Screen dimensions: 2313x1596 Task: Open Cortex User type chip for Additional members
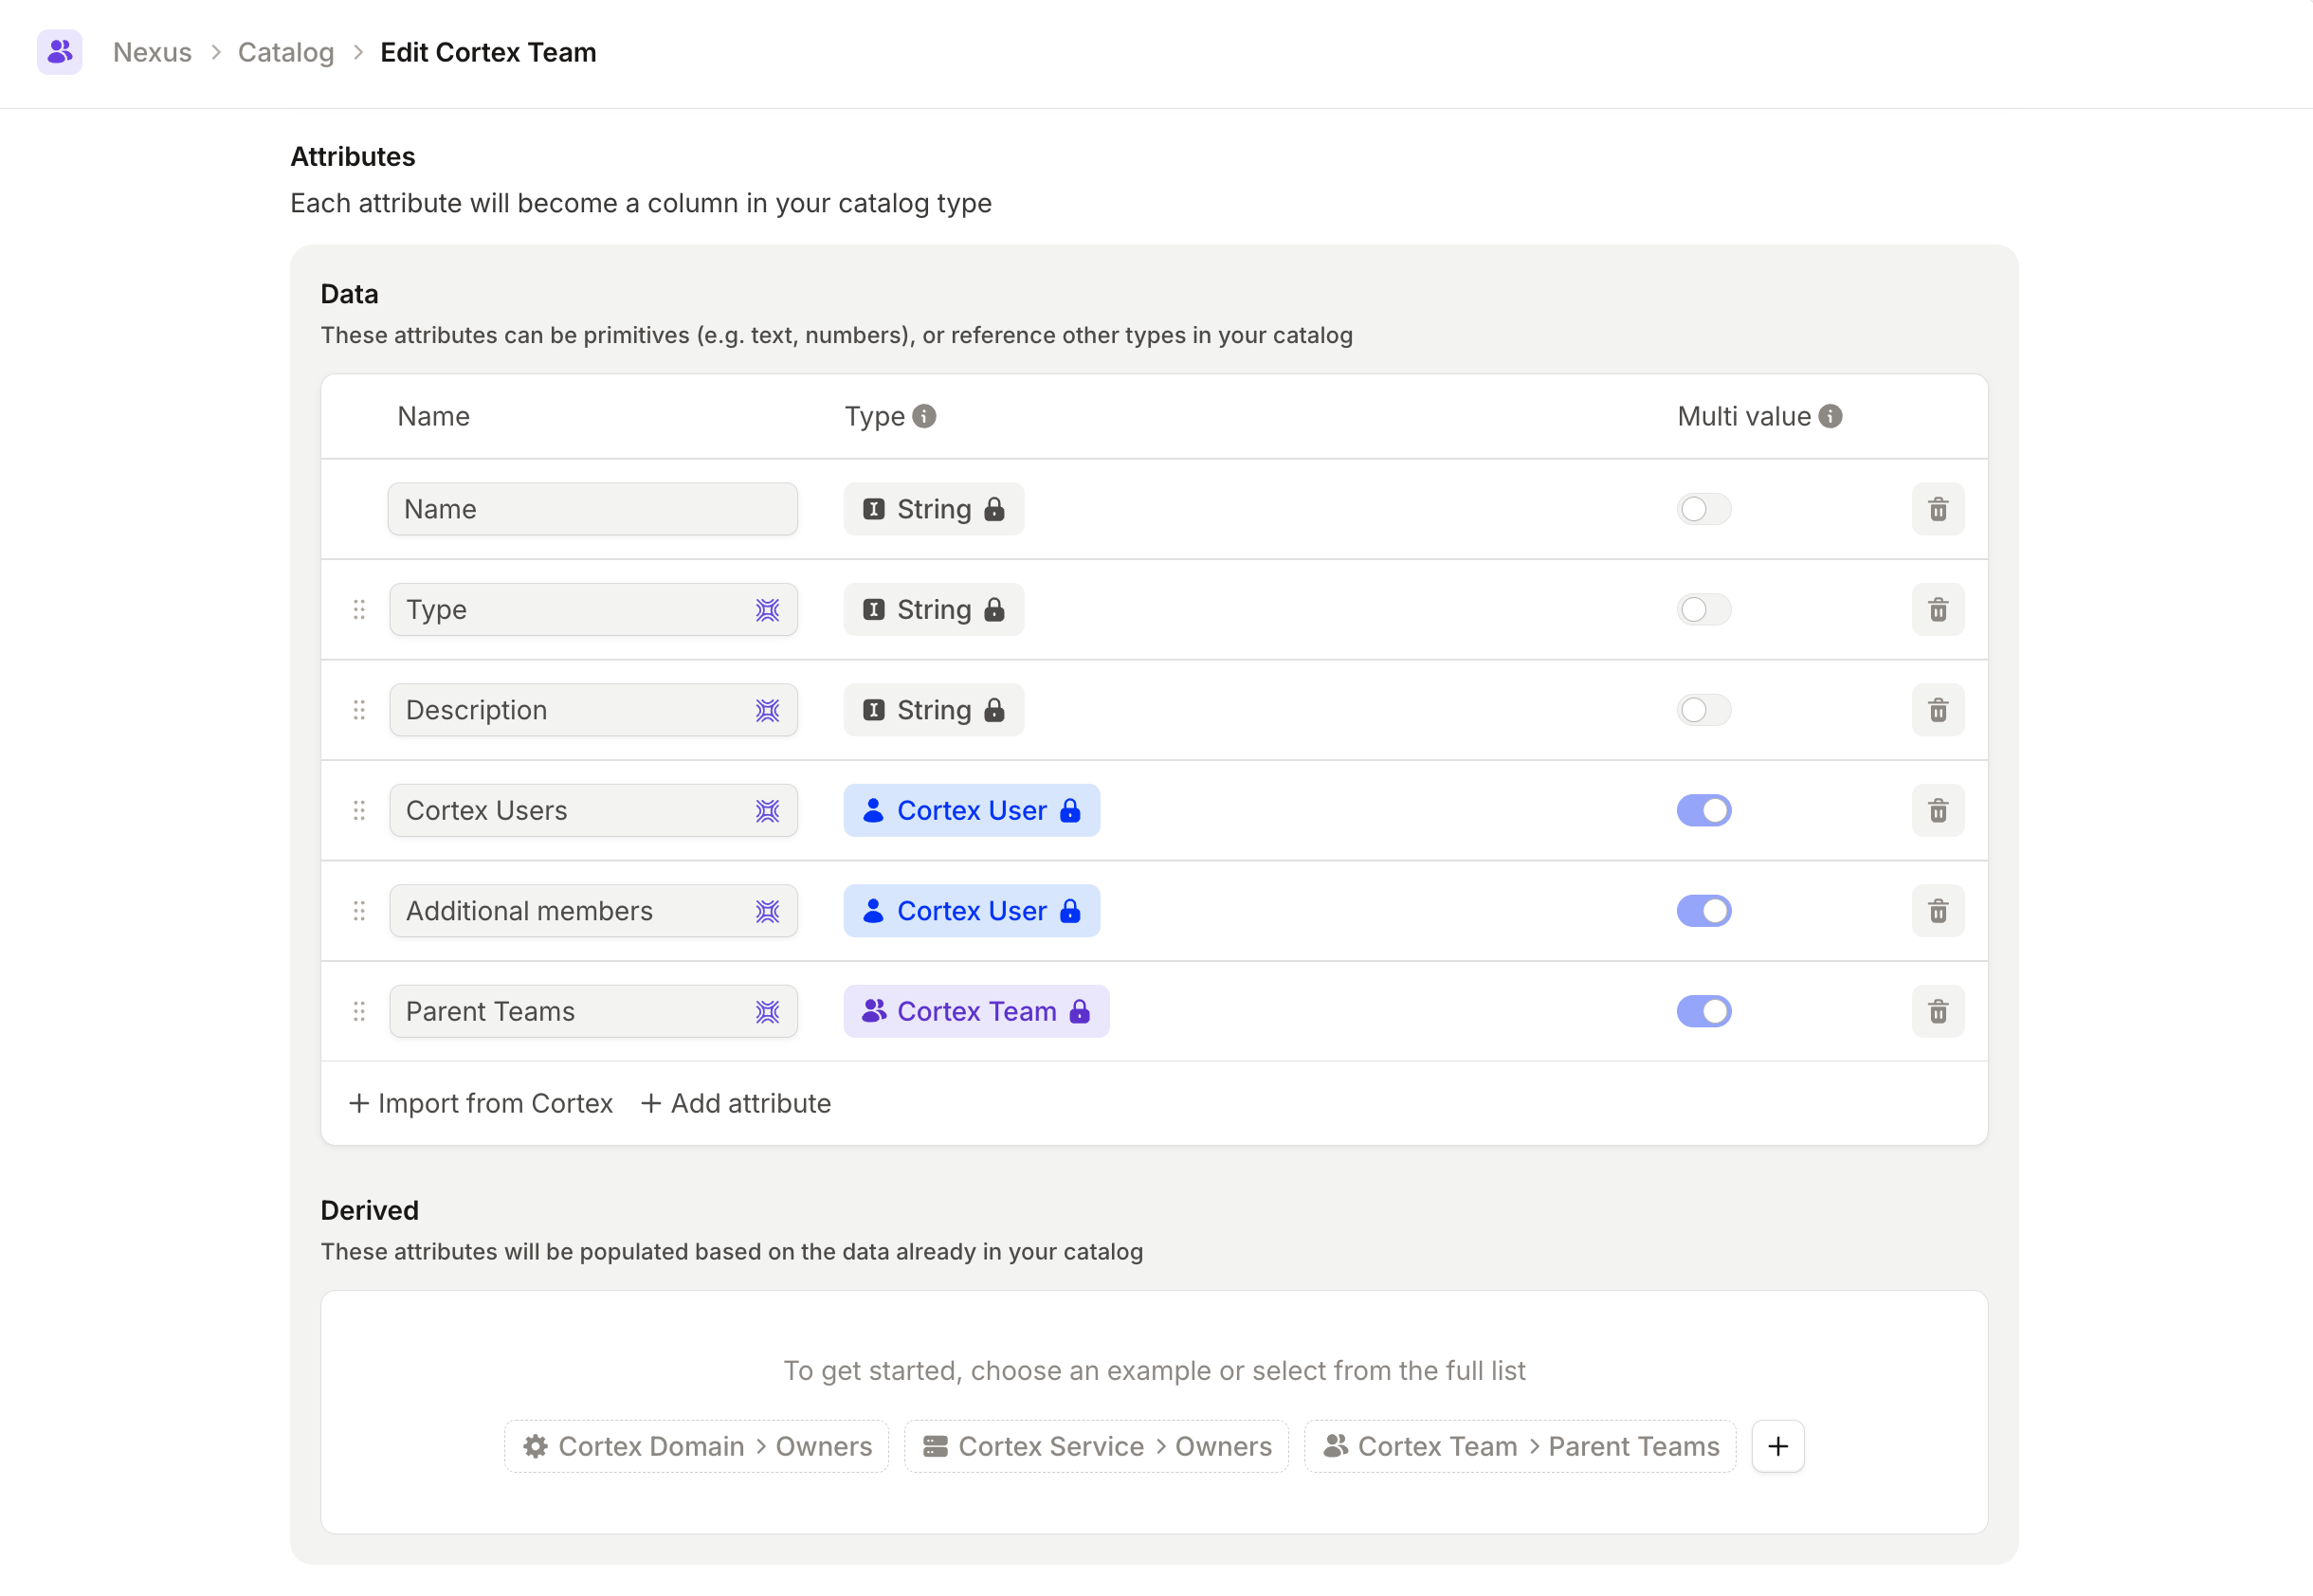click(x=971, y=911)
